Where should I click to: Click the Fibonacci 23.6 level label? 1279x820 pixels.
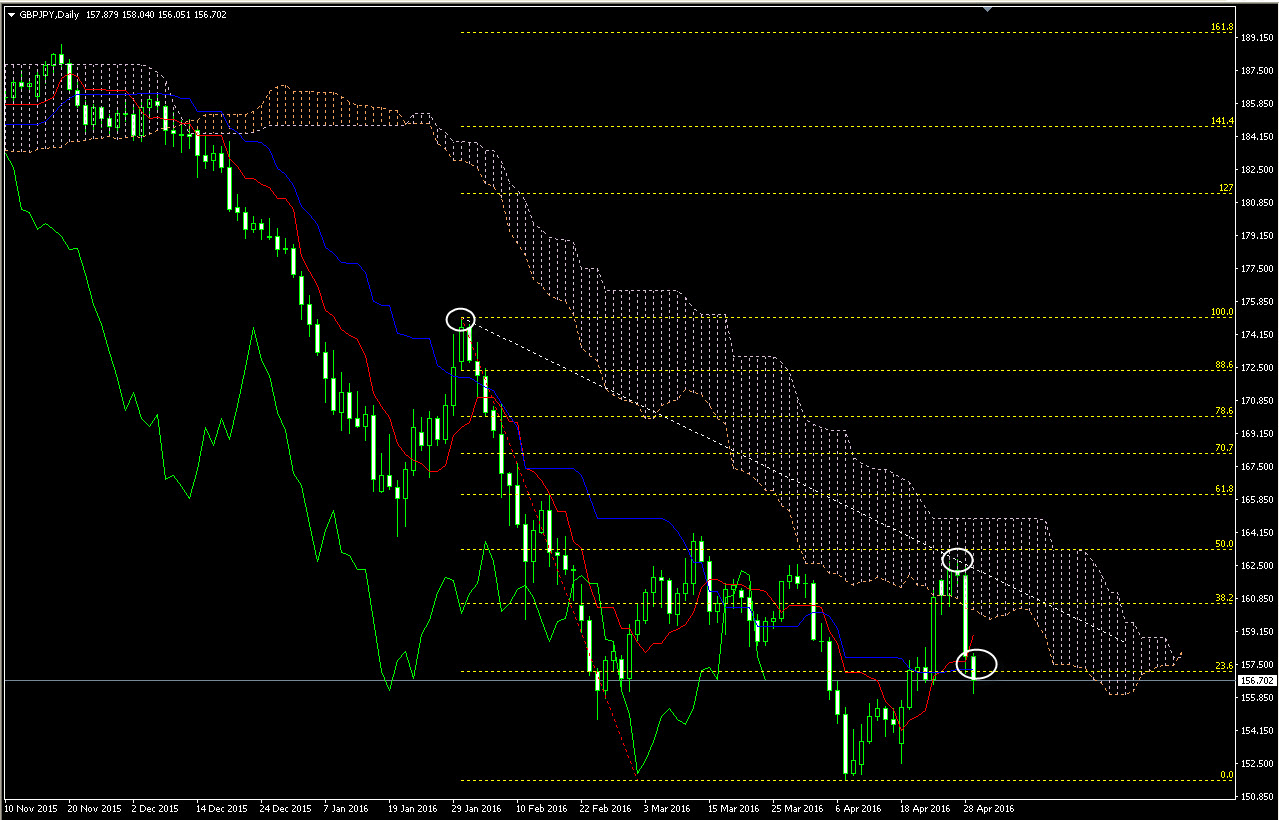pos(1224,666)
